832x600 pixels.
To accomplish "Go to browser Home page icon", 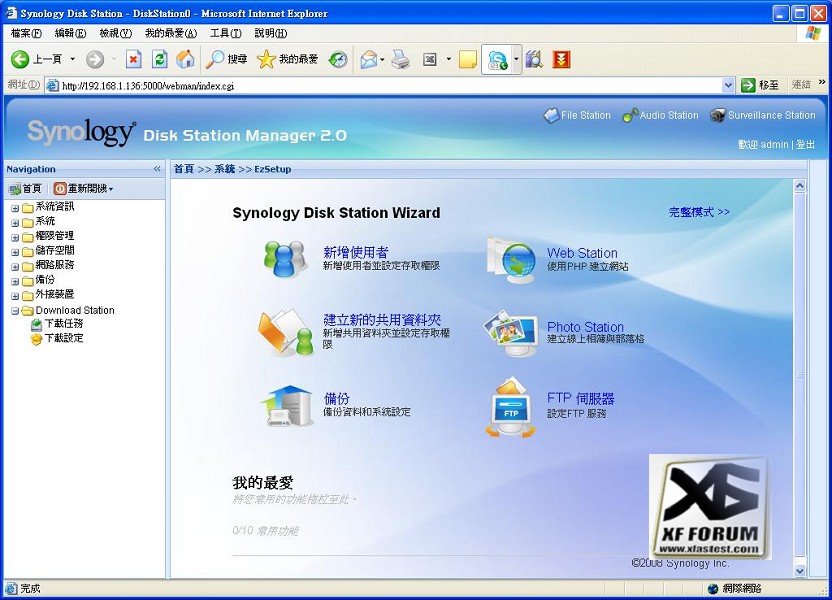I will point(185,59).
